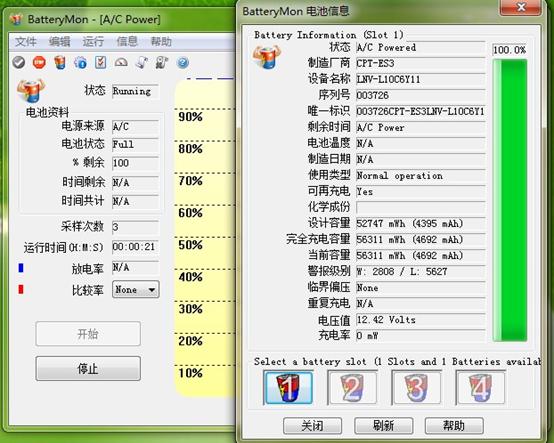Open the 信息 menu

click(x=127, y=42)
